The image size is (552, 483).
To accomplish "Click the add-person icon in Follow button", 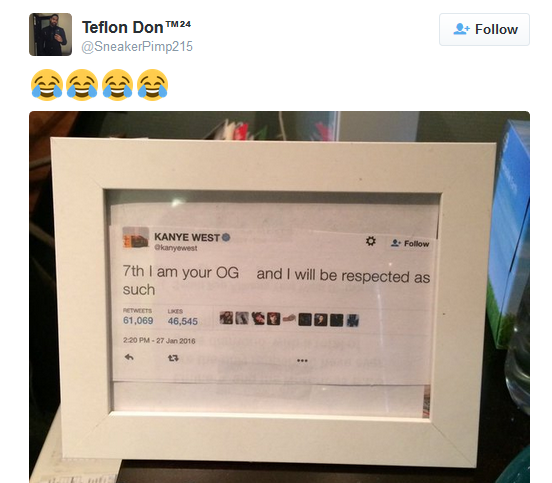I will coord(461,29).
